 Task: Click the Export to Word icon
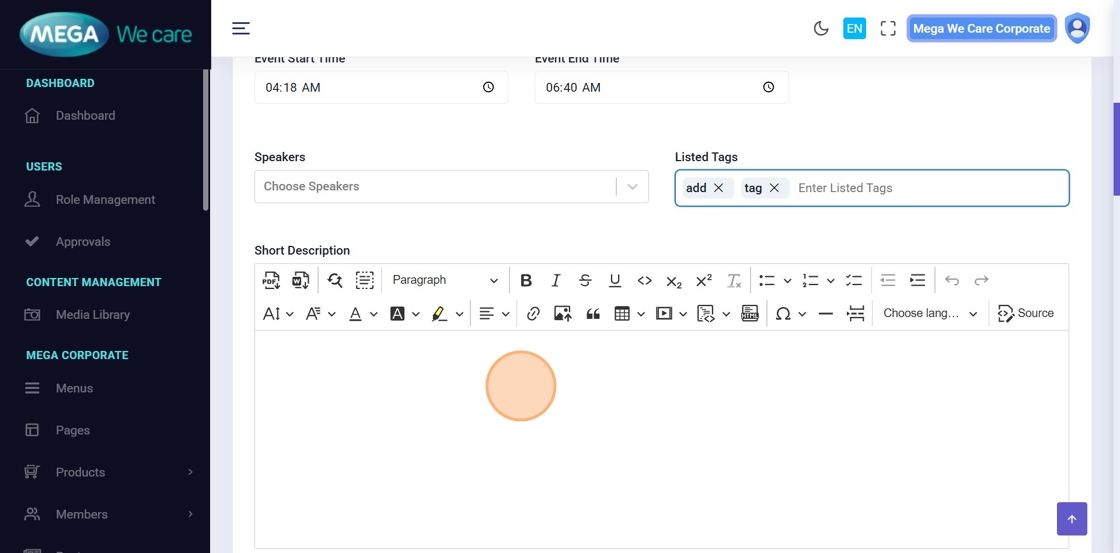[300, 281]
